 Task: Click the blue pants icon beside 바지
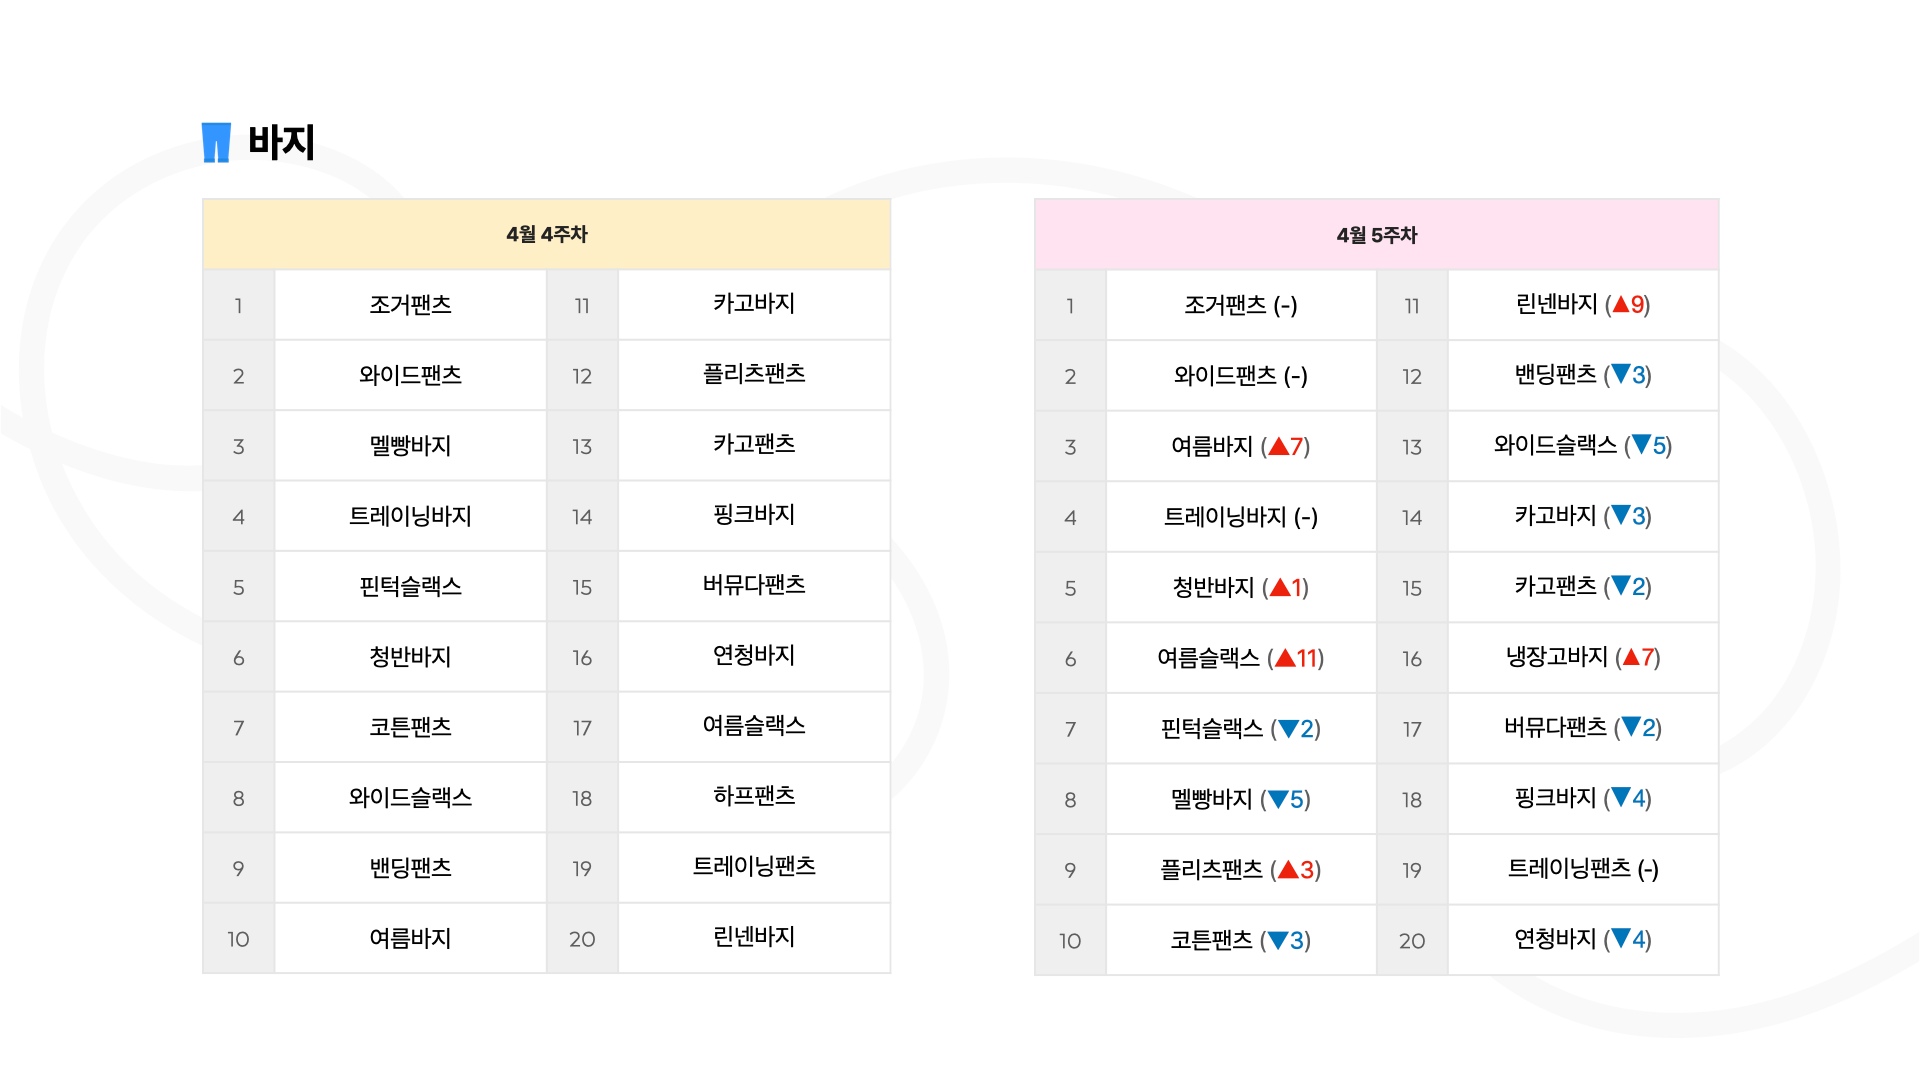click(x=216, y=142)
